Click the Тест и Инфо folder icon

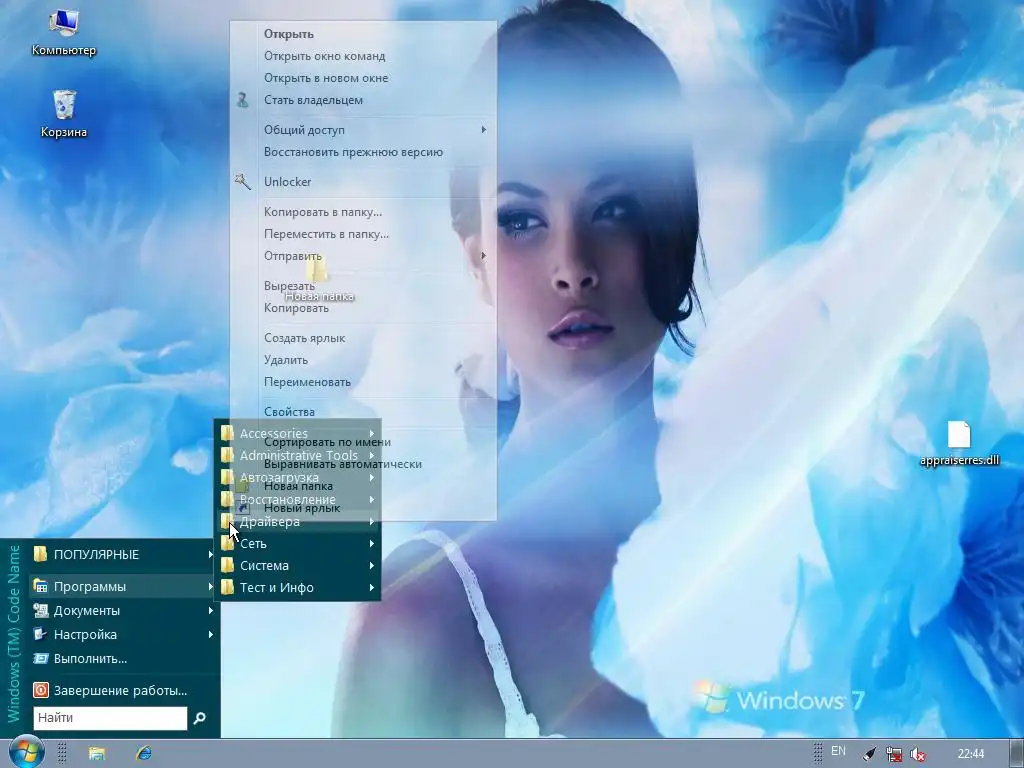[x=227, y=587]
